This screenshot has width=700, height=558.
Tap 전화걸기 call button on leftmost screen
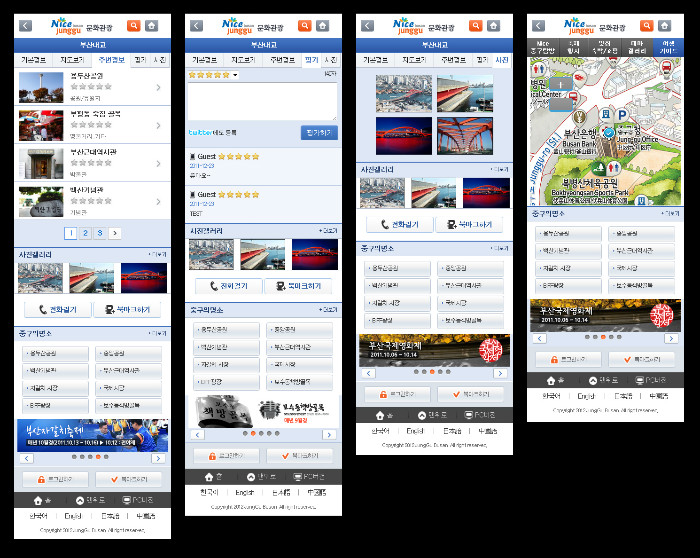[x=58, y=310]
